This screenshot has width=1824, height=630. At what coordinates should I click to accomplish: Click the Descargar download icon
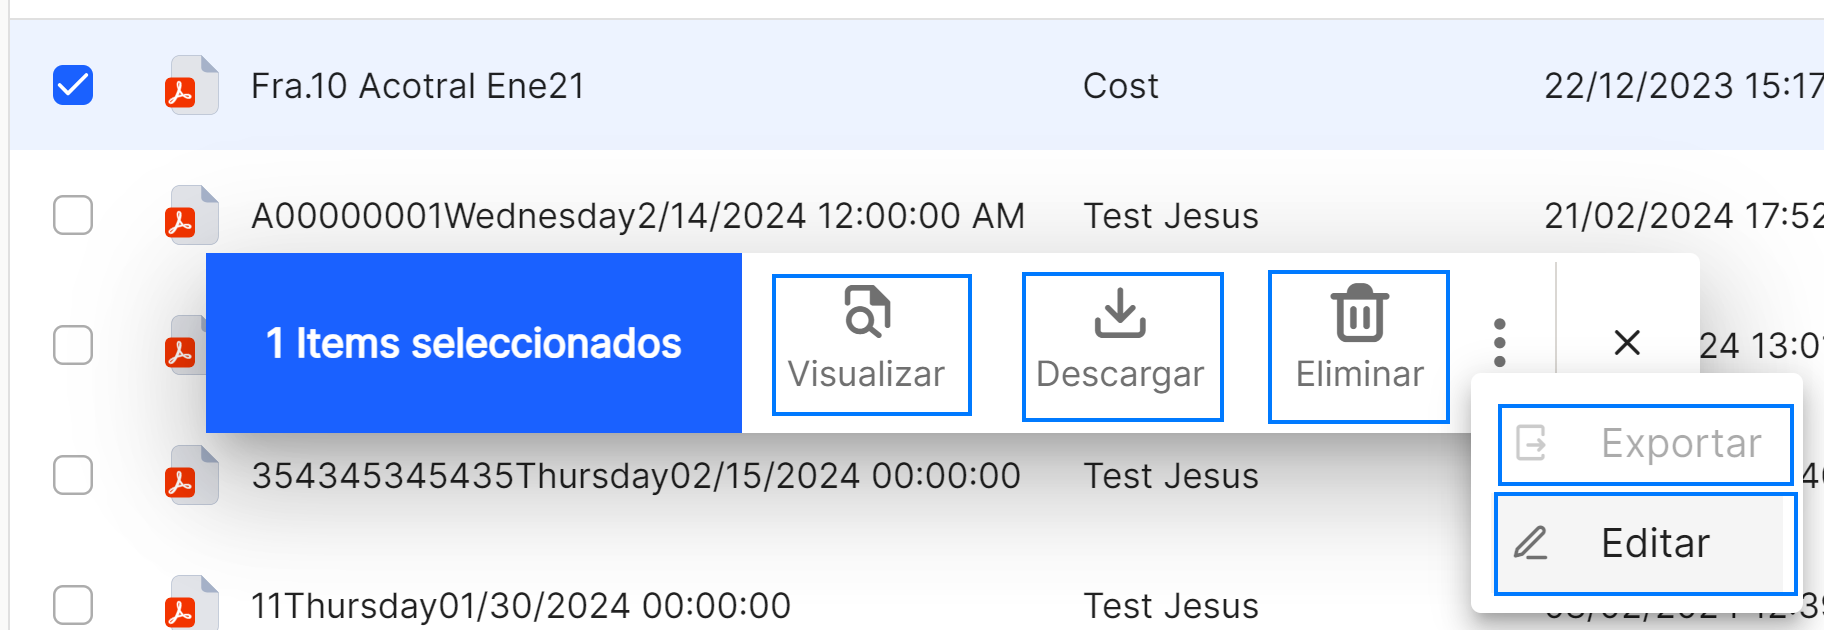point(1120,313)
